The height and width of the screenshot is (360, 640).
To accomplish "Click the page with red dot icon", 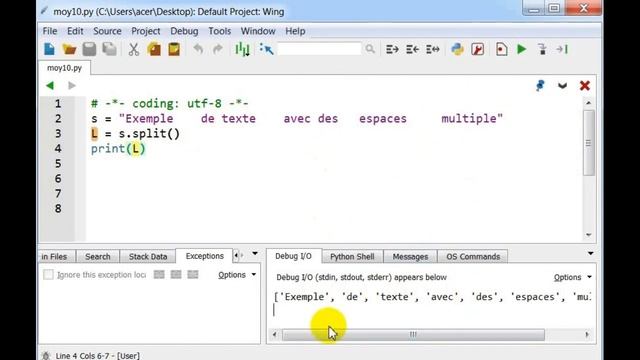I will tap(502, 49).
